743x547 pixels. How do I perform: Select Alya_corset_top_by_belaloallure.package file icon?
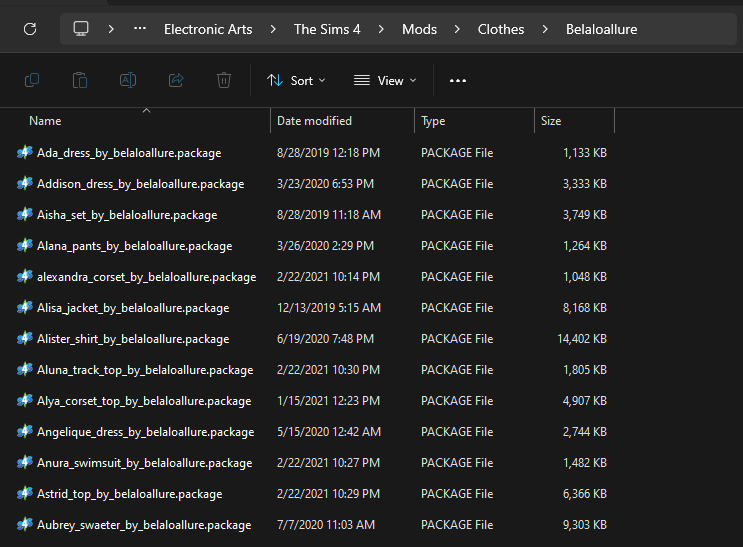coord(25,401)
